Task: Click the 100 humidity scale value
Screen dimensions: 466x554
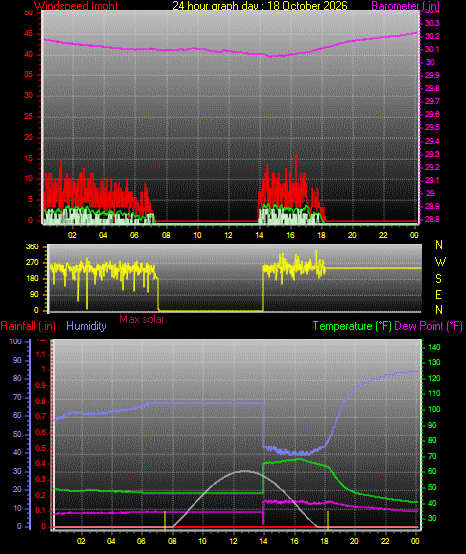Action: (16, 342)
